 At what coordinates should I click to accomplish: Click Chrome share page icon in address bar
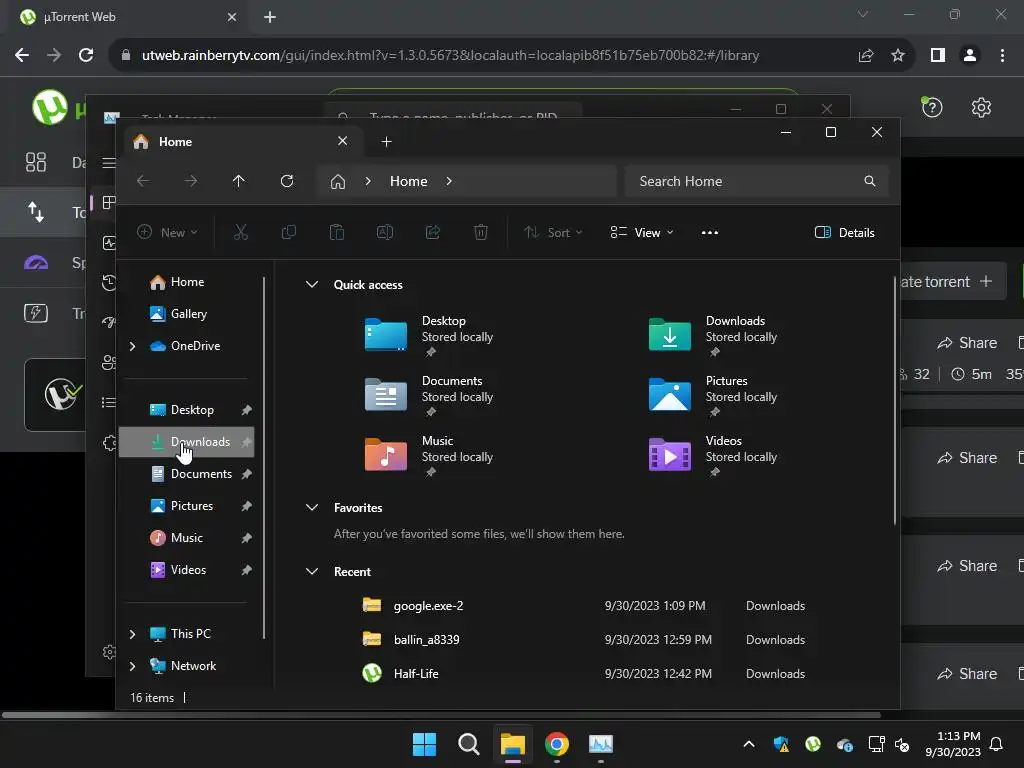866,56
